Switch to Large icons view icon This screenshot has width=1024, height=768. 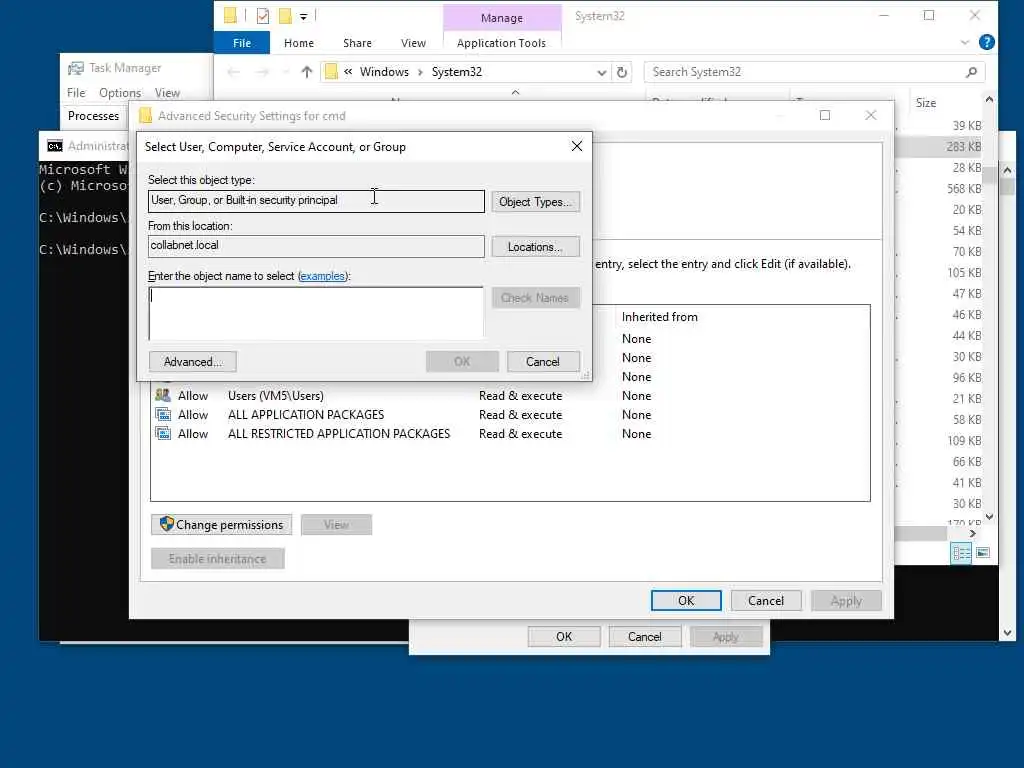983,553
